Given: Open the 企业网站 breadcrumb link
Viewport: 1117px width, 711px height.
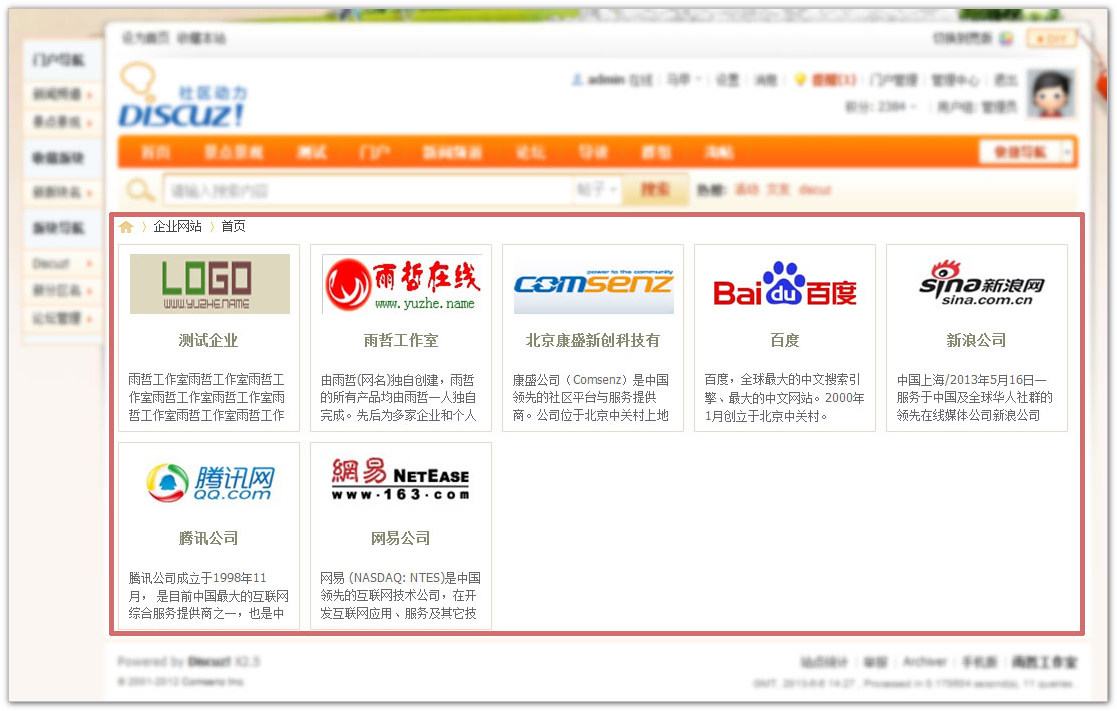Looking at the screenshot, I should click(177, 227).
